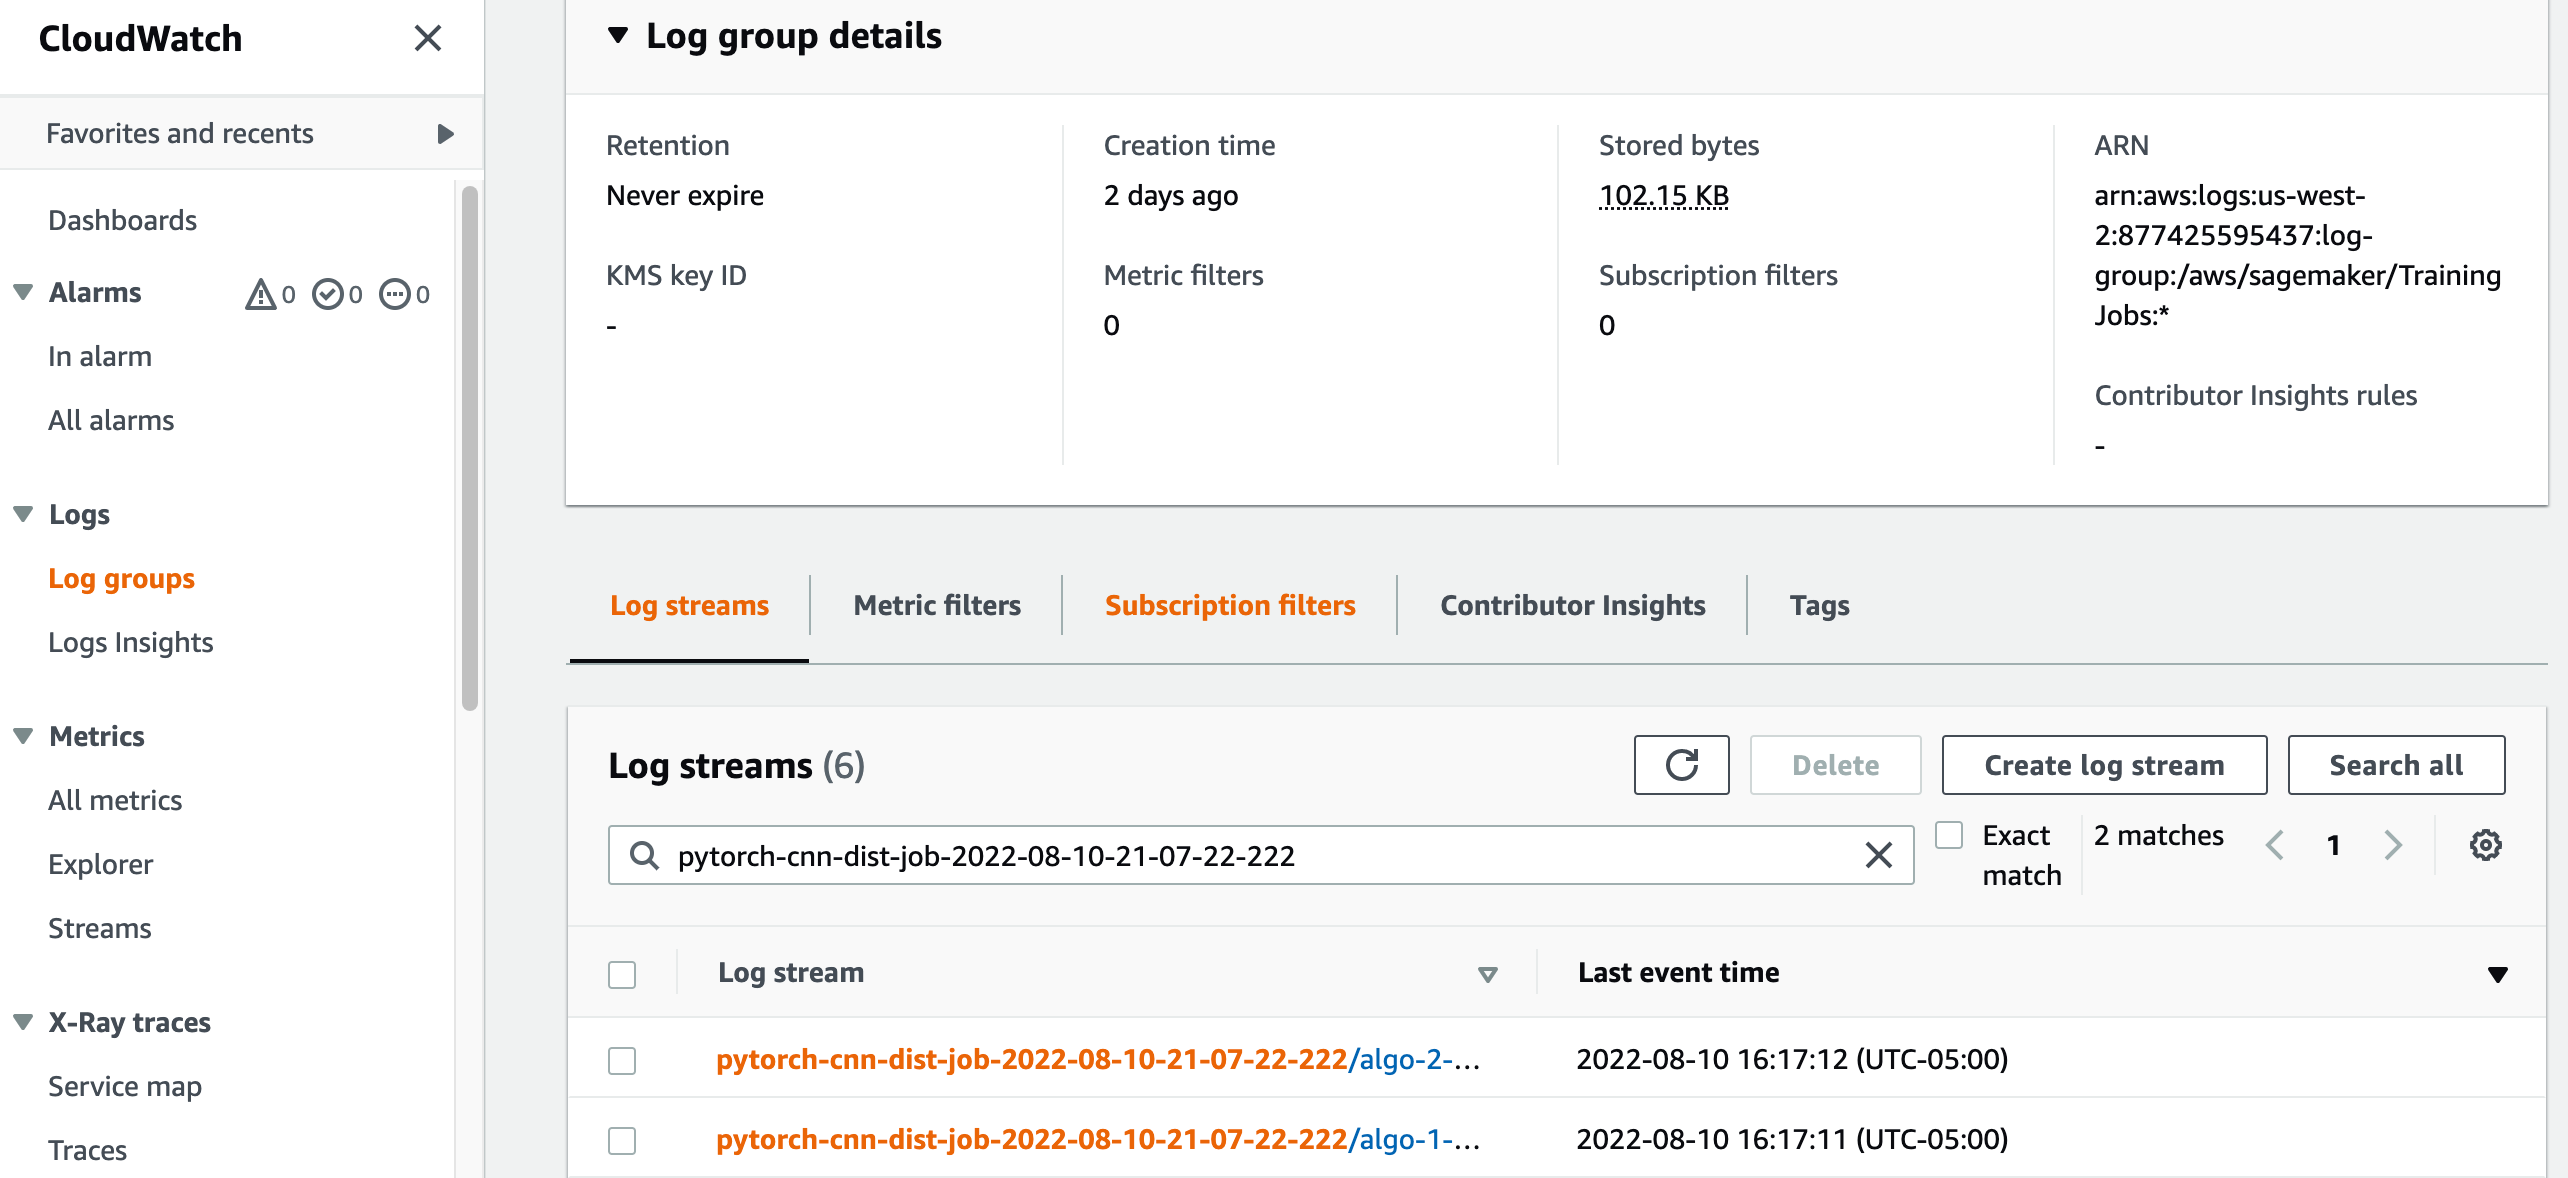Image resolution: width=2568 pixels, height=1178 pixels.
Task: Click the OK checkmark alarm icon
Action: [328, 294]
